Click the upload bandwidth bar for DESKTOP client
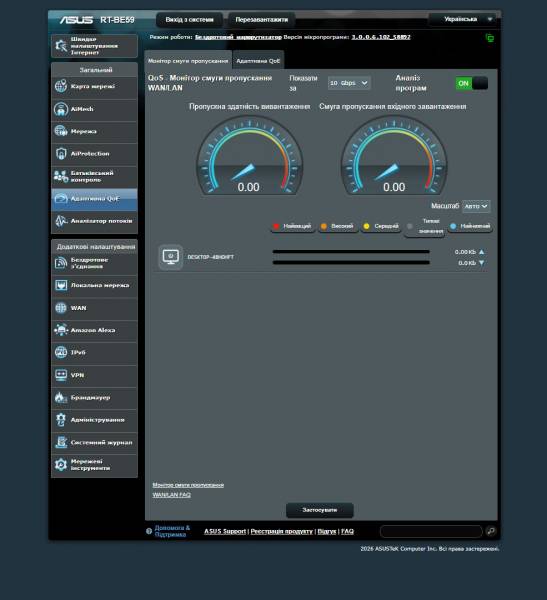547x600 pixels. 351,252
